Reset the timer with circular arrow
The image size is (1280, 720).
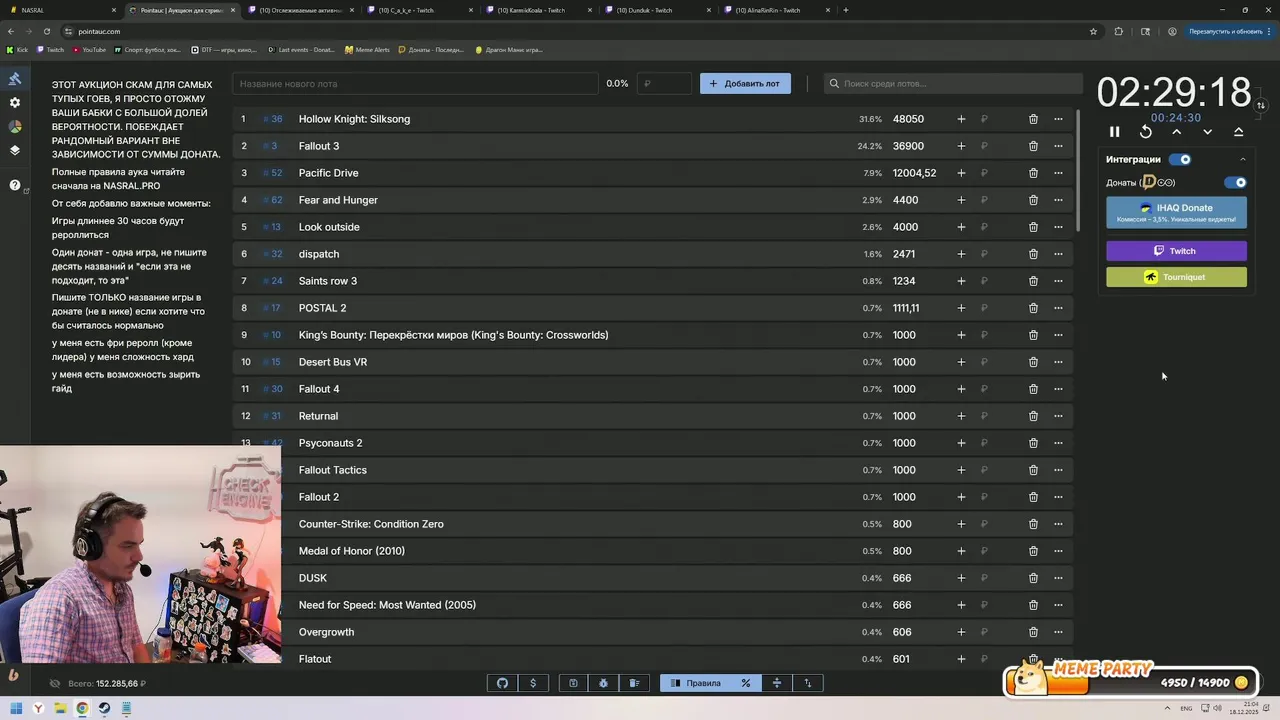click(1146, 132)
